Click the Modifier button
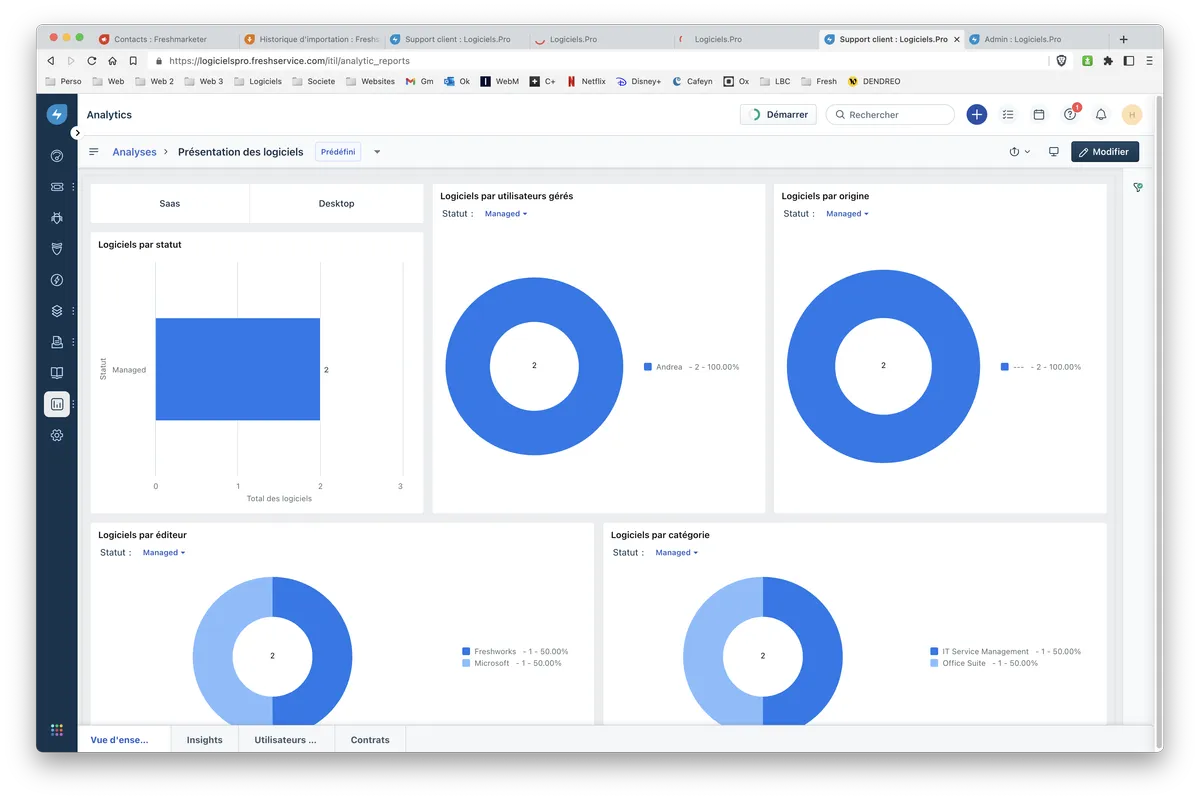 1105,152
